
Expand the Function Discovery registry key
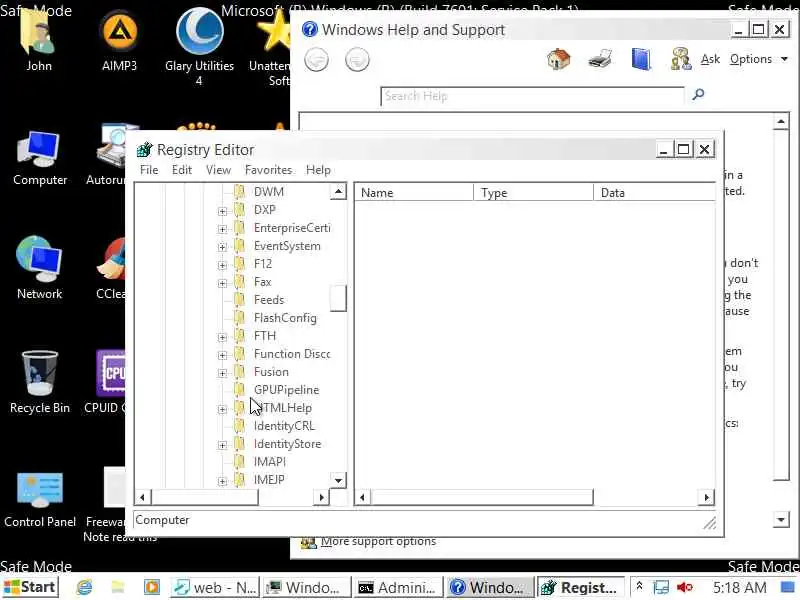(x=222, y=355)
